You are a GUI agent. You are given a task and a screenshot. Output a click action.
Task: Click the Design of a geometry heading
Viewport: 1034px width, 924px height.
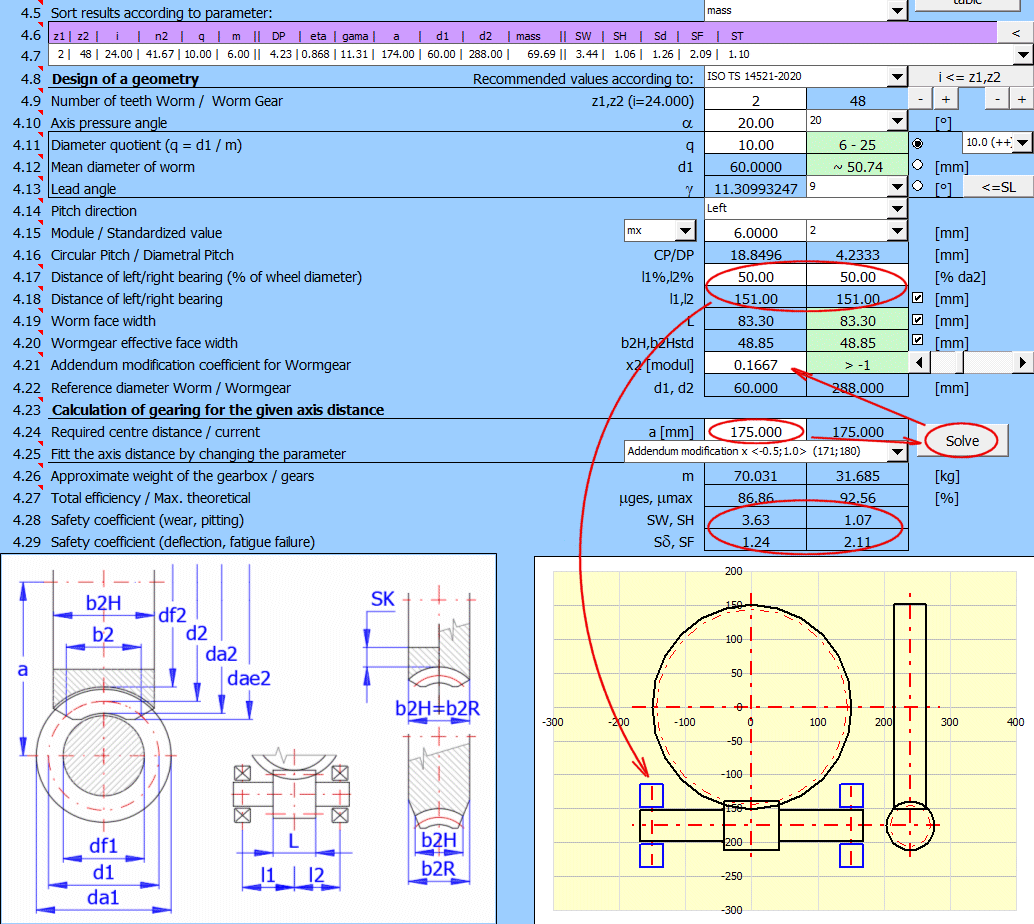pos(125,78)
